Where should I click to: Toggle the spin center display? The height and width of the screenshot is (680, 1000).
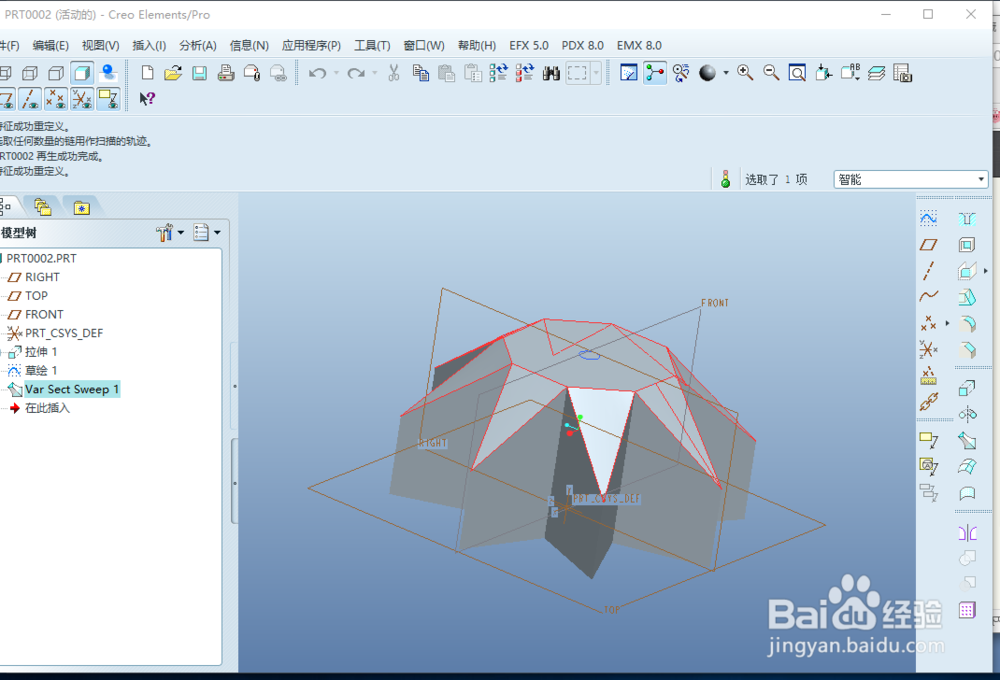coord(655,73)
